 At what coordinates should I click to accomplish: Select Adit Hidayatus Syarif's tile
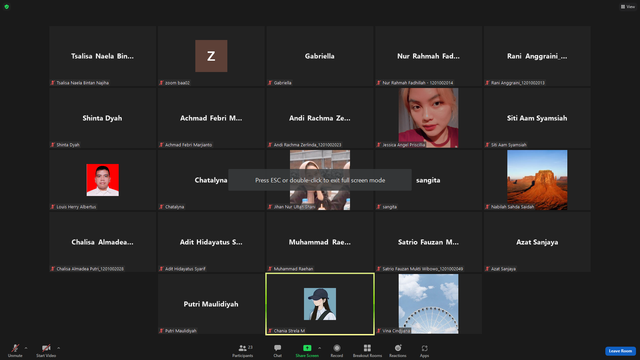[x=211, y=242]
